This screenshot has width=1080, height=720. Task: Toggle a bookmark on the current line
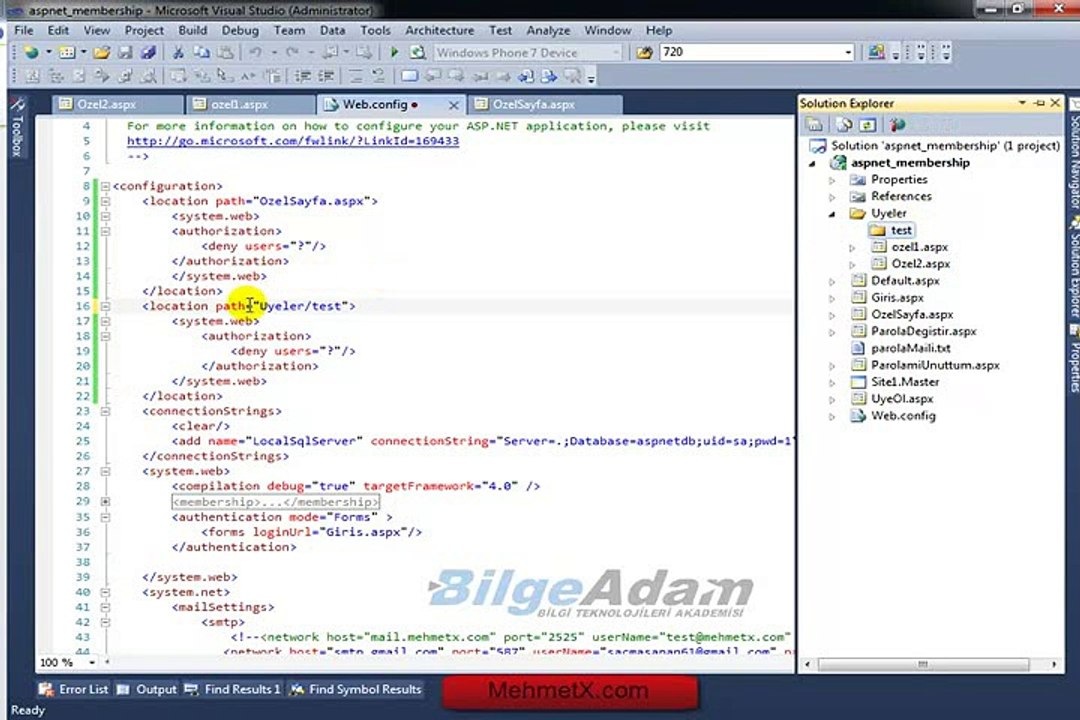pos(409,76)
